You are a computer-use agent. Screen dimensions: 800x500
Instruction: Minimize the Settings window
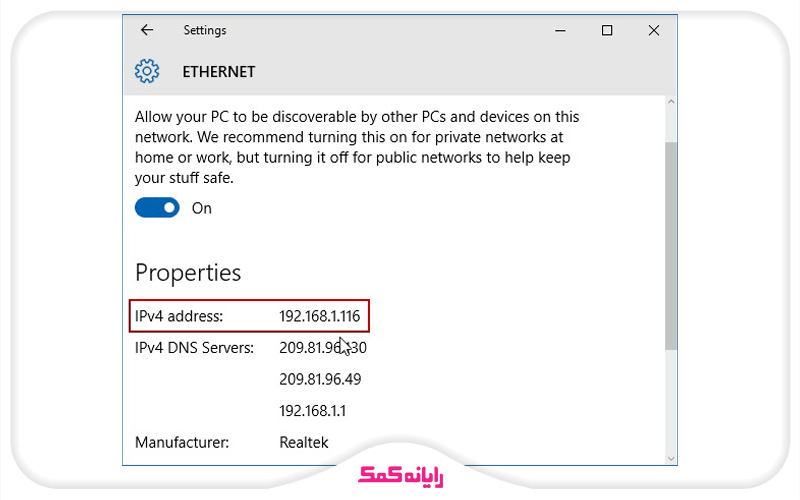point(559,31)
